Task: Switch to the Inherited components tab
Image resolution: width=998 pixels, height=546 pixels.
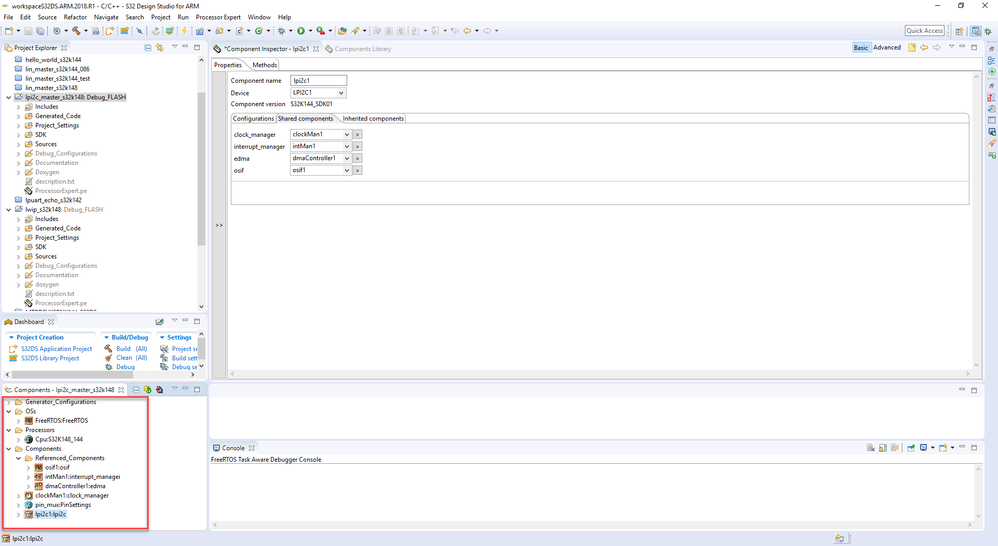Action: (373, 118)
